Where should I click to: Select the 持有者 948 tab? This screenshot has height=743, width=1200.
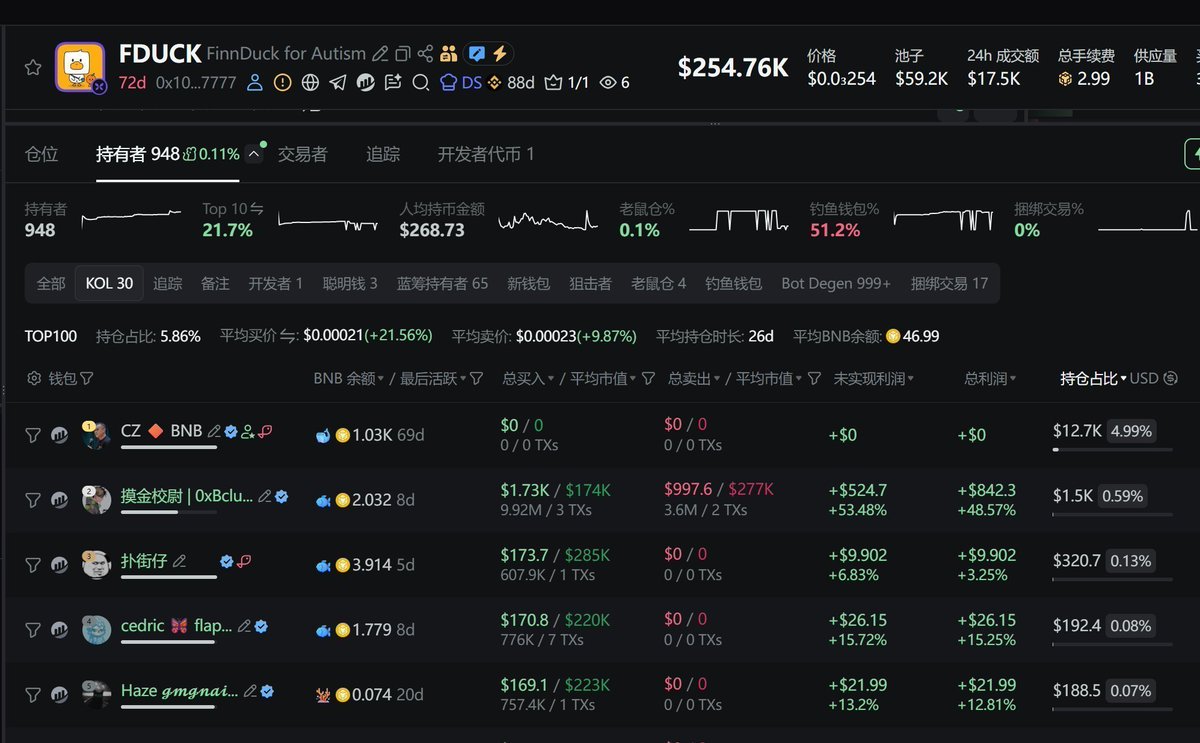(x=138, y=154)
